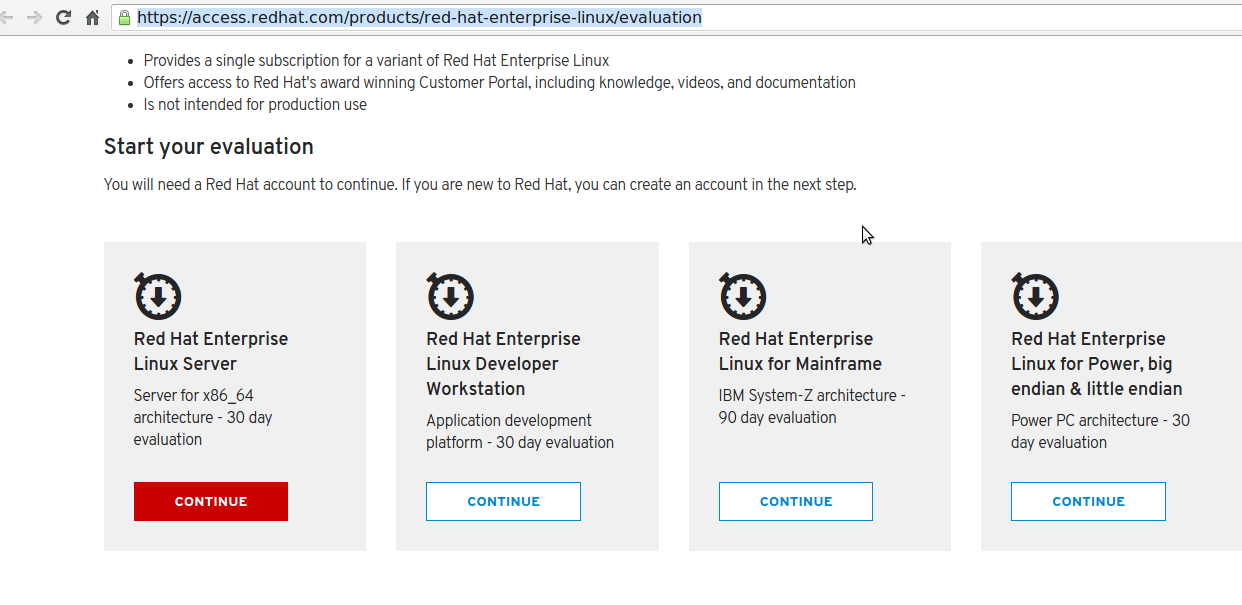
Task: Click the 'Provides a single subscription' bullet
Action: point(376,61)
